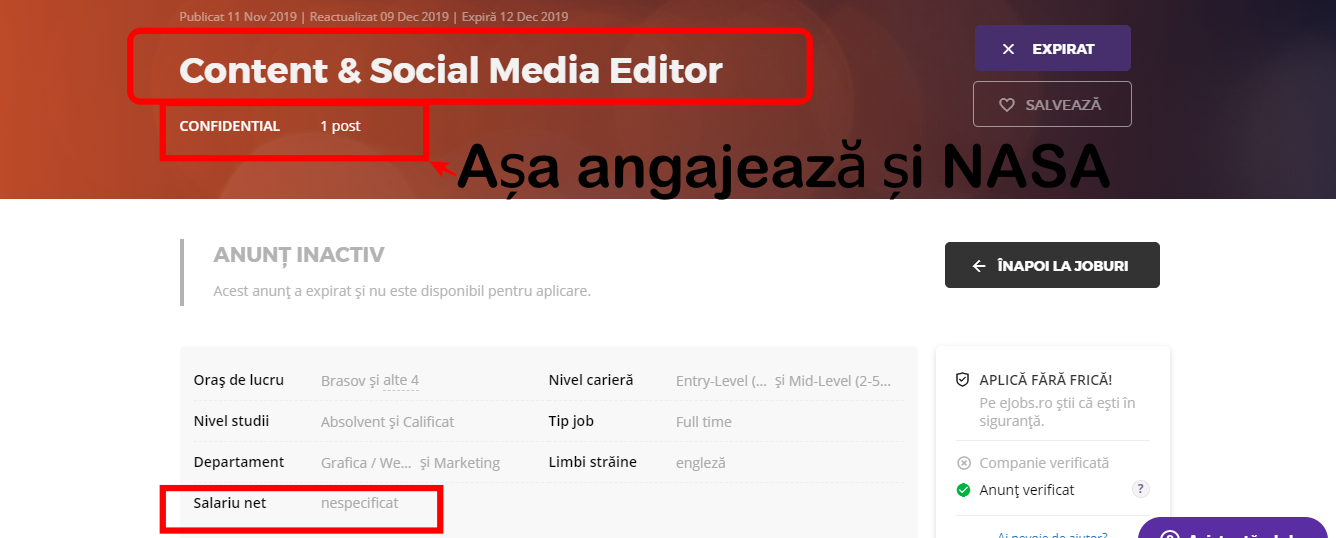Click the '1 post' text
This screenshot has height=538, width=1336.
pyautogui.click(x=340, y=126)
